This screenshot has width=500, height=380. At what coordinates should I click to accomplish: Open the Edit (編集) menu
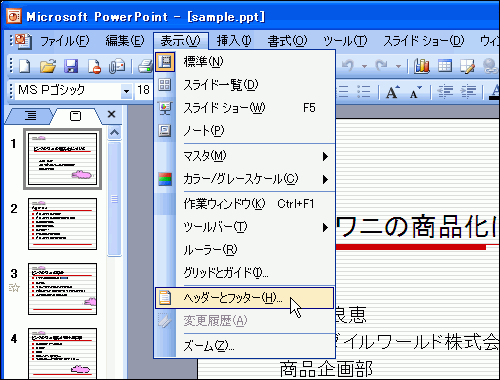click(125, 41)
